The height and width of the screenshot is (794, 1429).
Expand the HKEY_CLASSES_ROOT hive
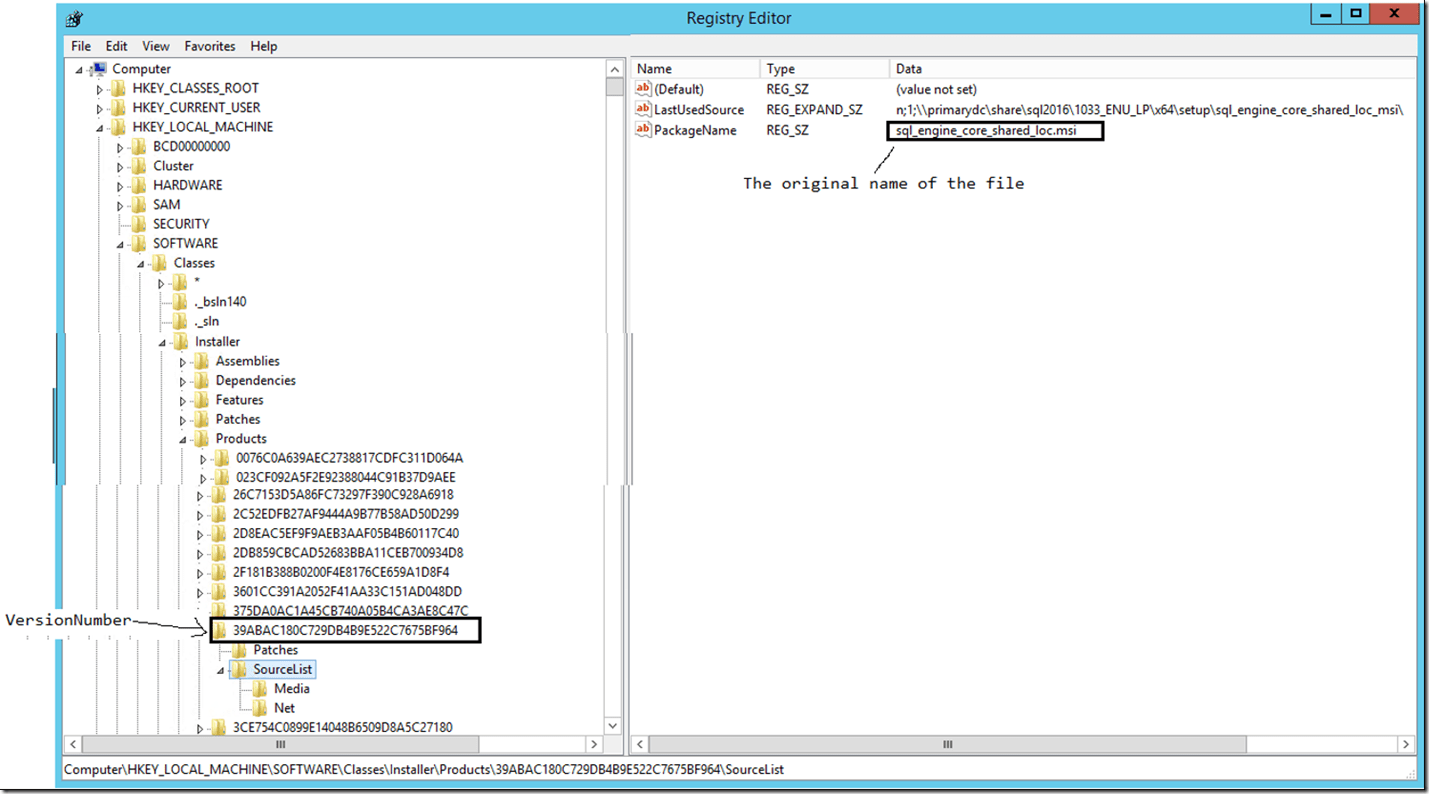(99, 89)
